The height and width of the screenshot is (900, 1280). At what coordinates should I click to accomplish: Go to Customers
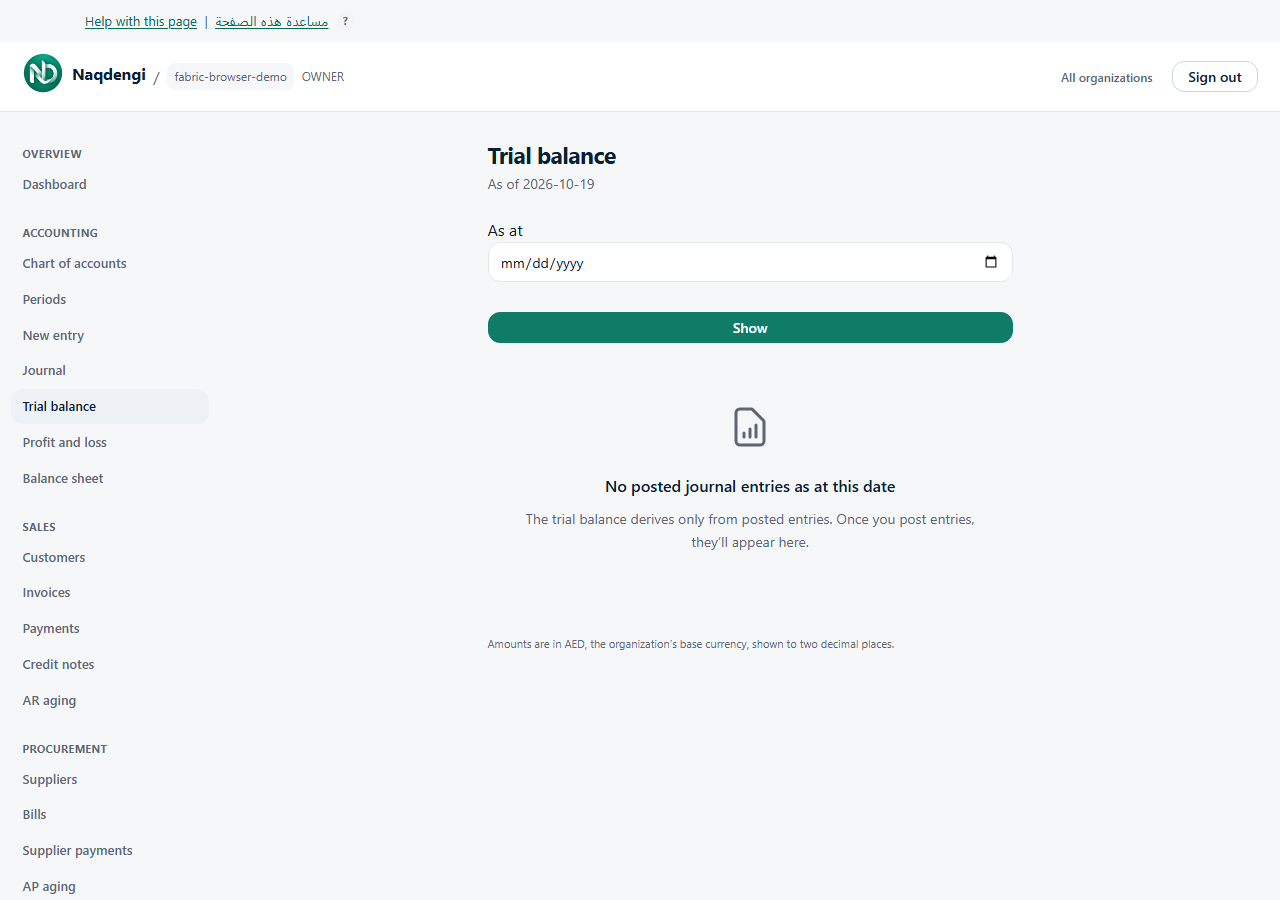coord(54,557)
